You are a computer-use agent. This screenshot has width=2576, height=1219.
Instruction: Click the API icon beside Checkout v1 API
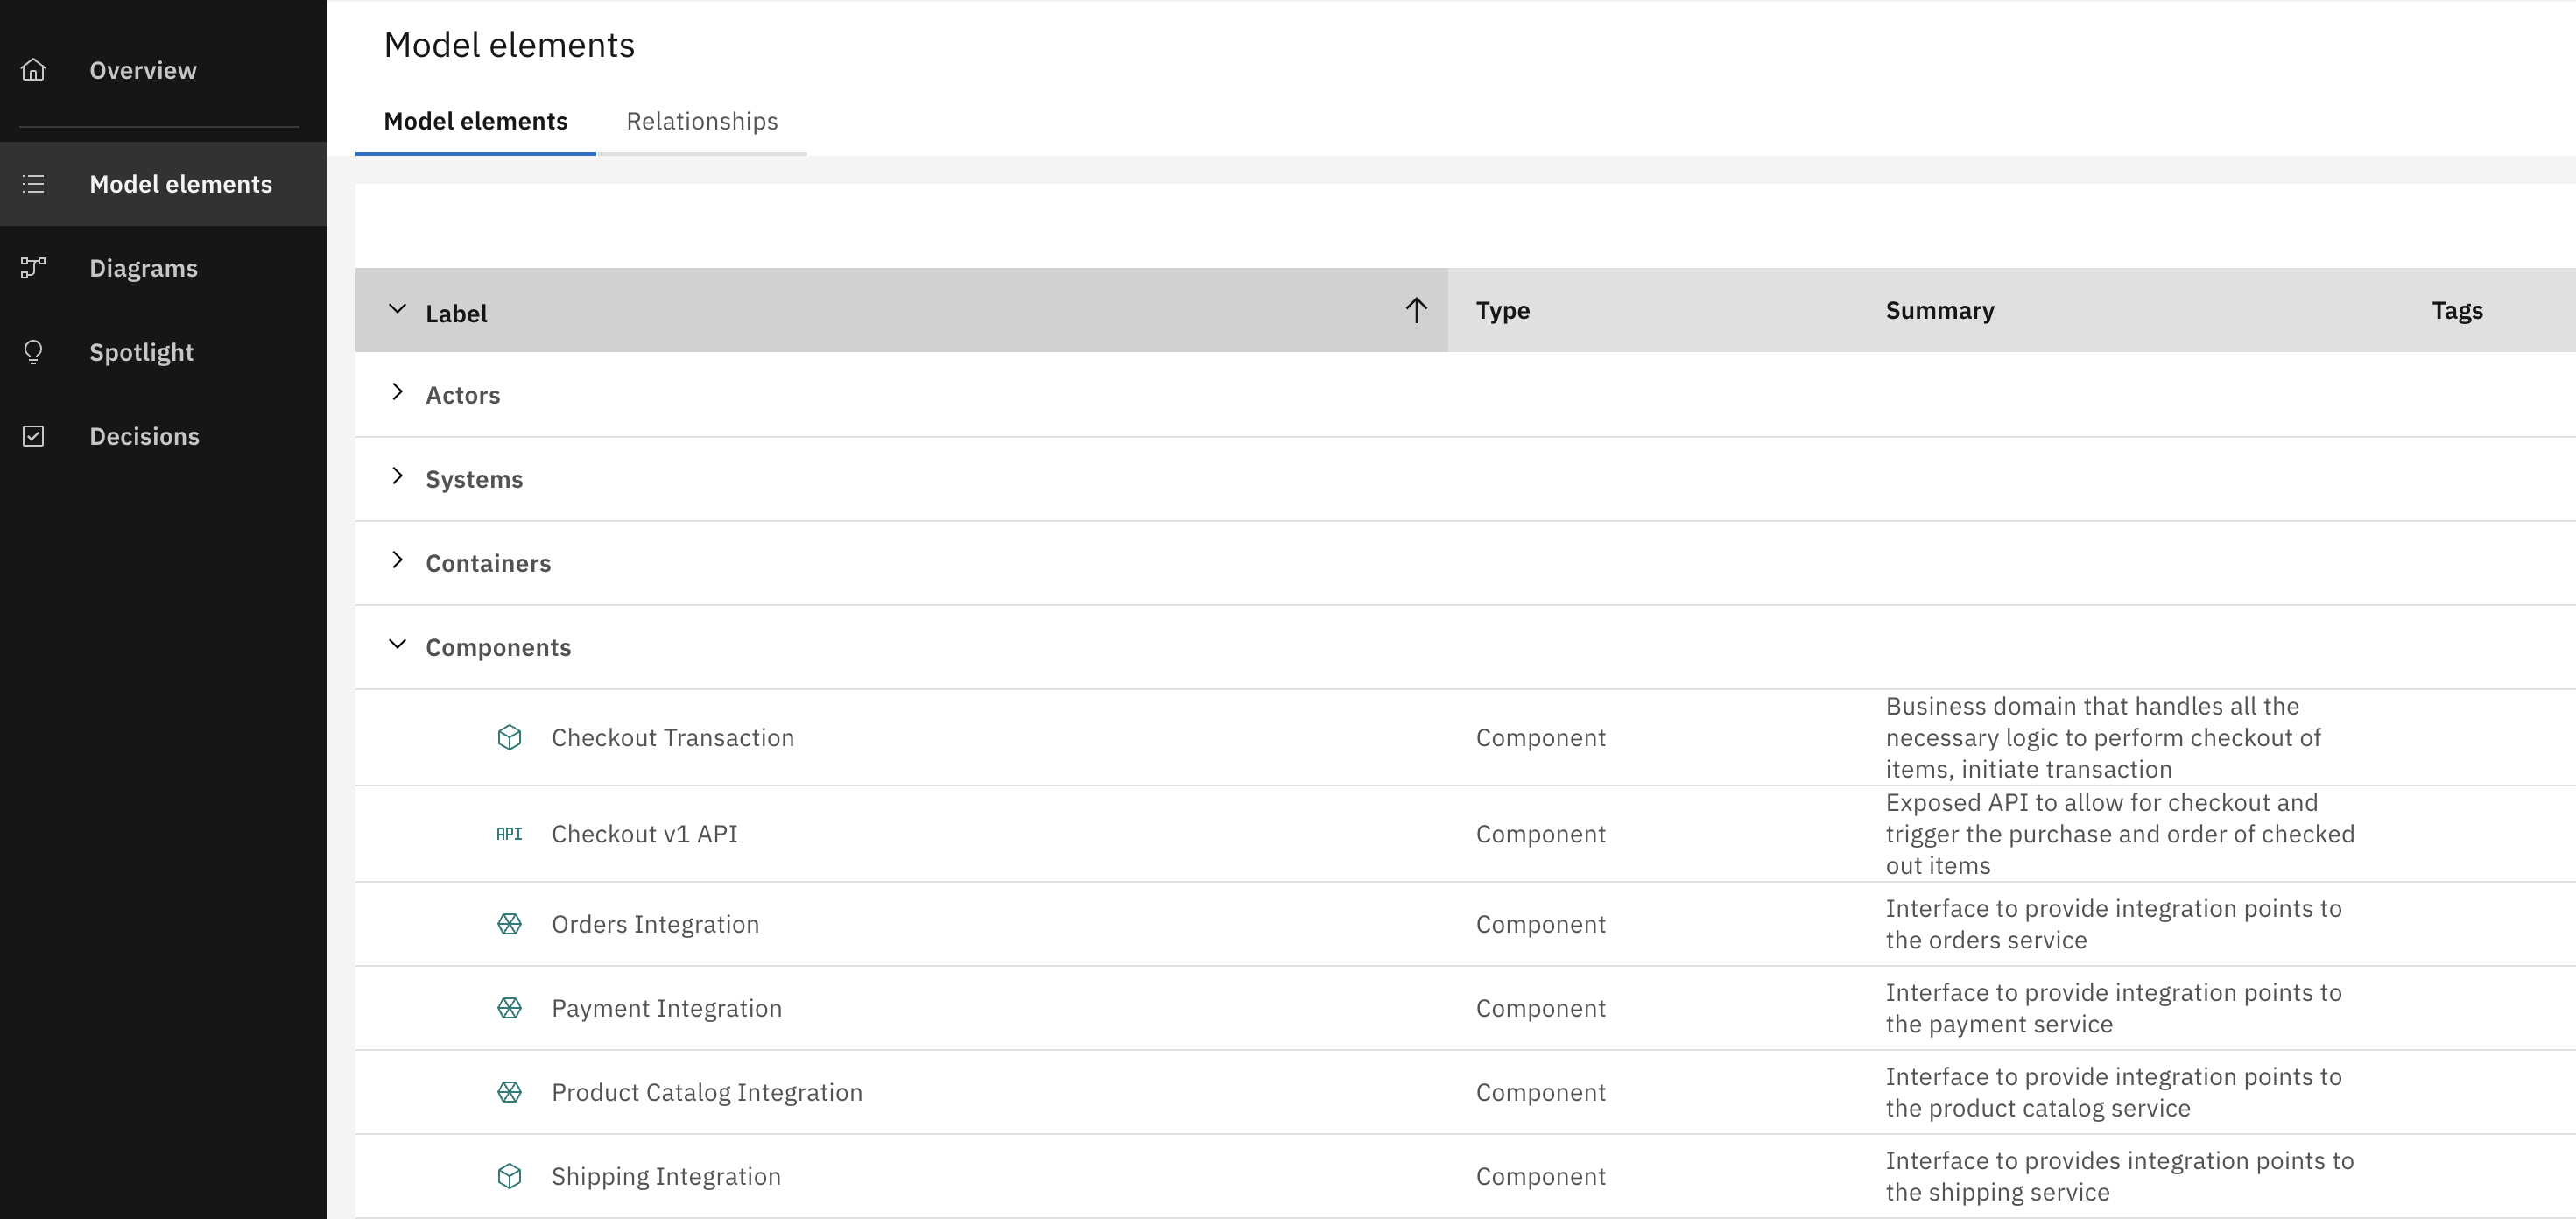(x=509, y=834)
